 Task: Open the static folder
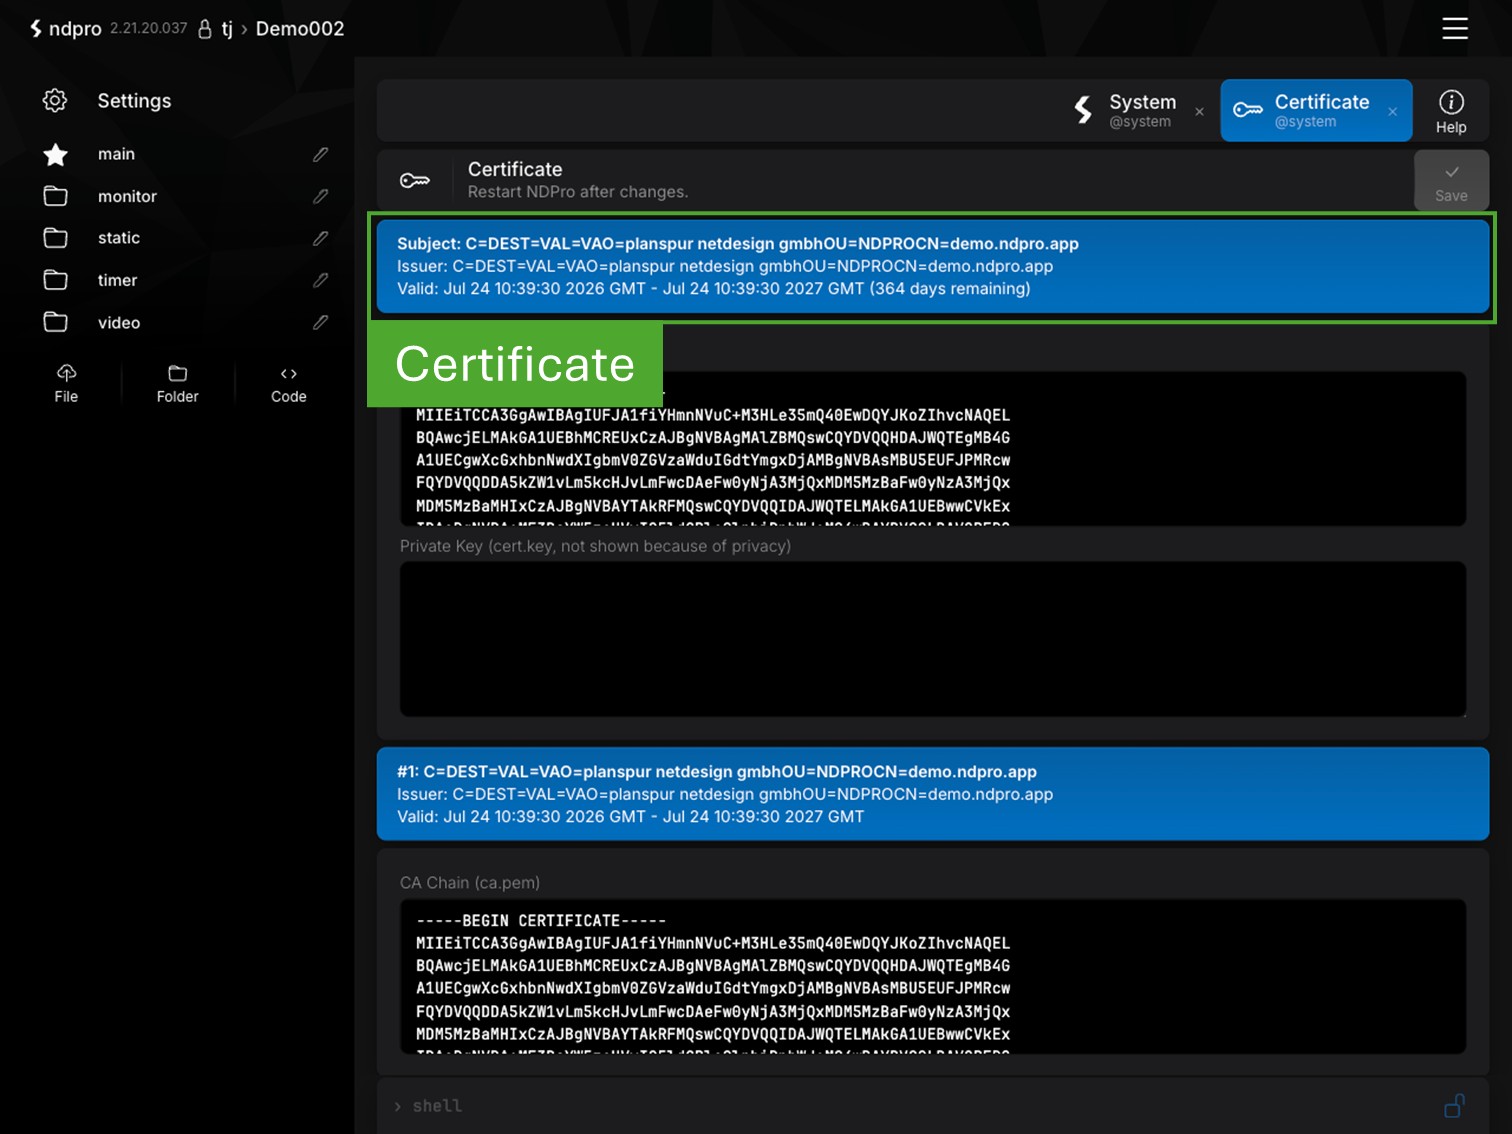(x=119, y=238)
